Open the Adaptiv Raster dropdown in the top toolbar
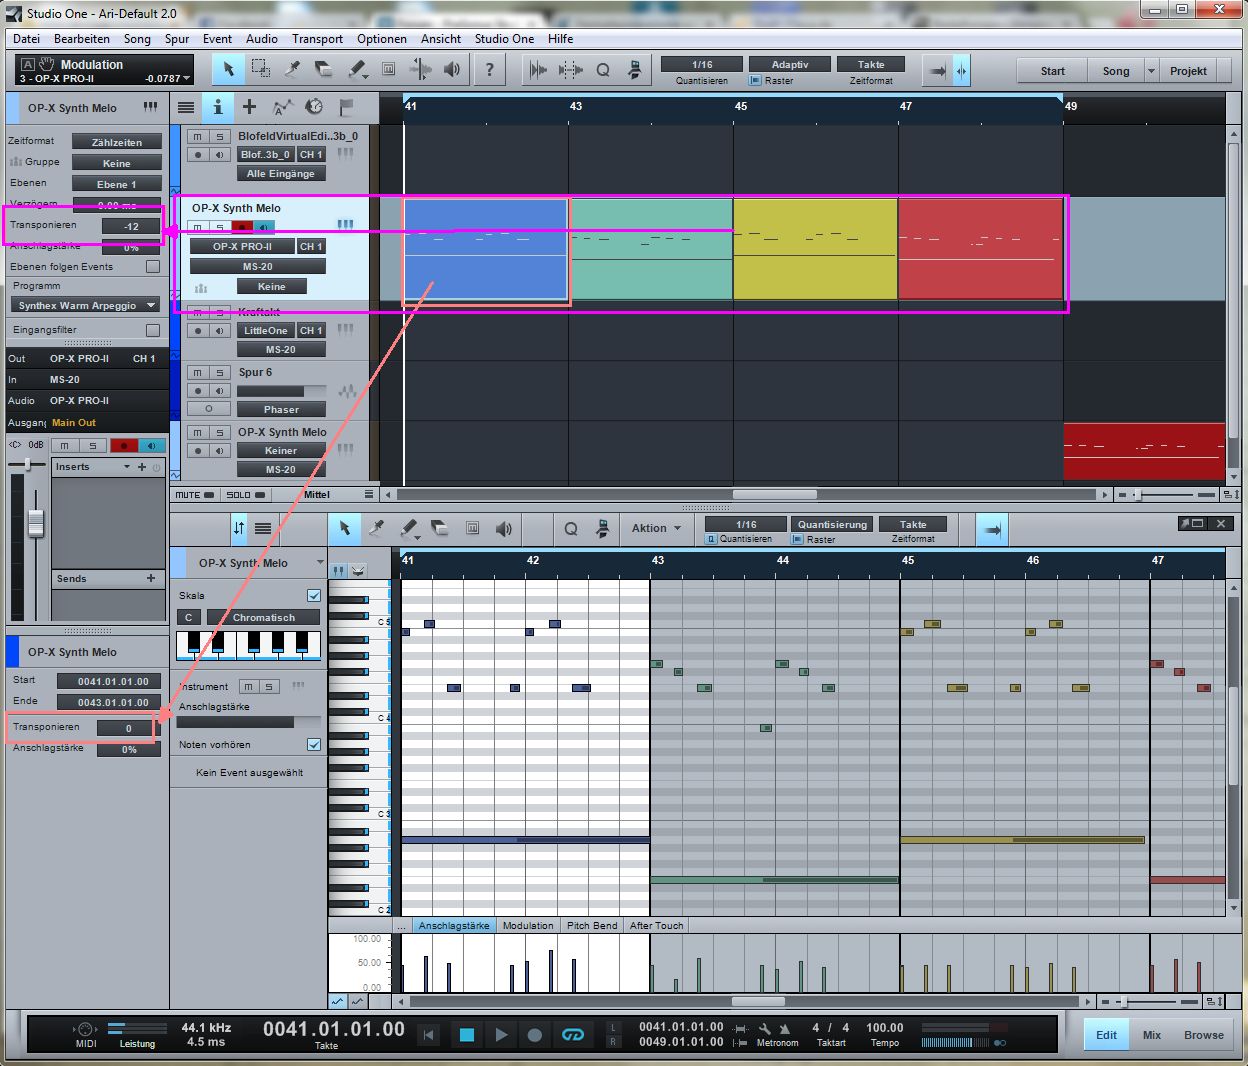This screenshot has height=1066, width=1248. 790,64
